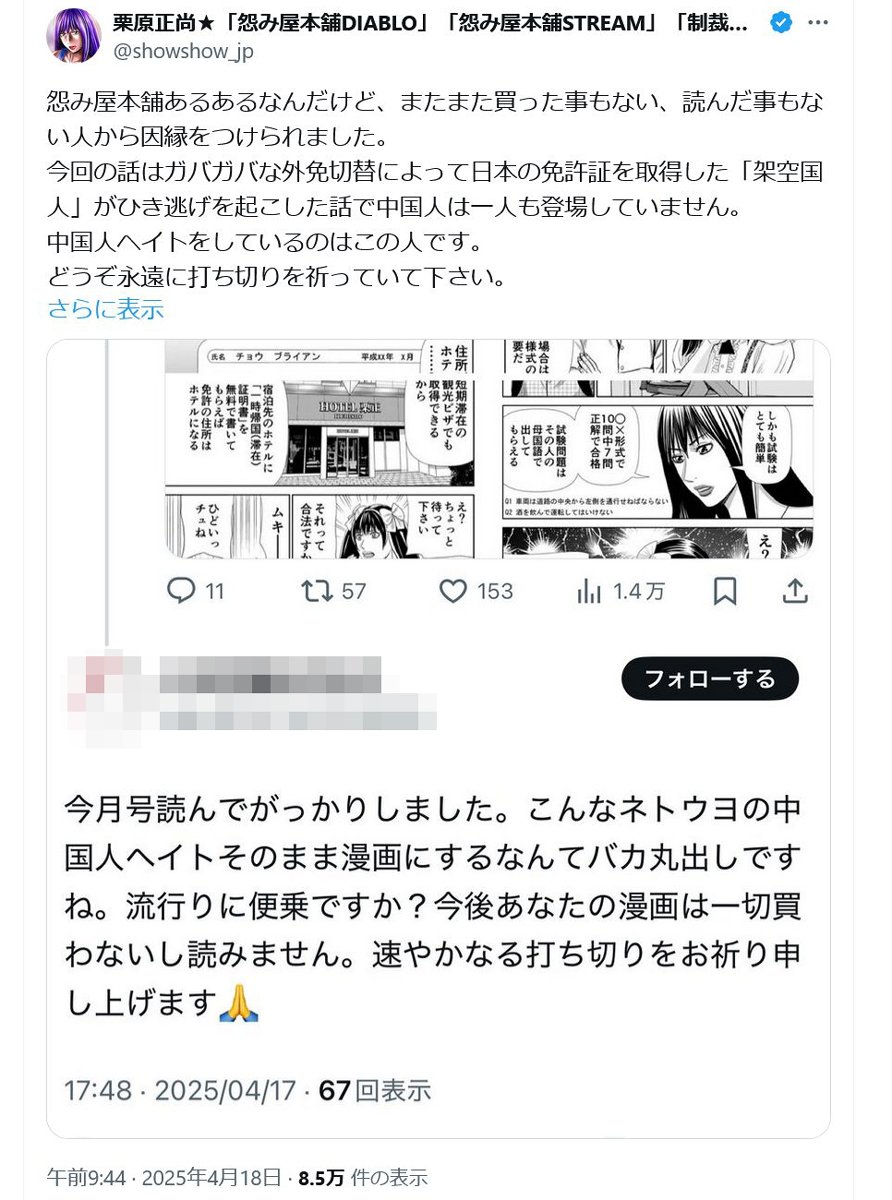This screenshot has width=892, height=1200.
Task: Expand post with さらに表示 link
Action: 105,309
